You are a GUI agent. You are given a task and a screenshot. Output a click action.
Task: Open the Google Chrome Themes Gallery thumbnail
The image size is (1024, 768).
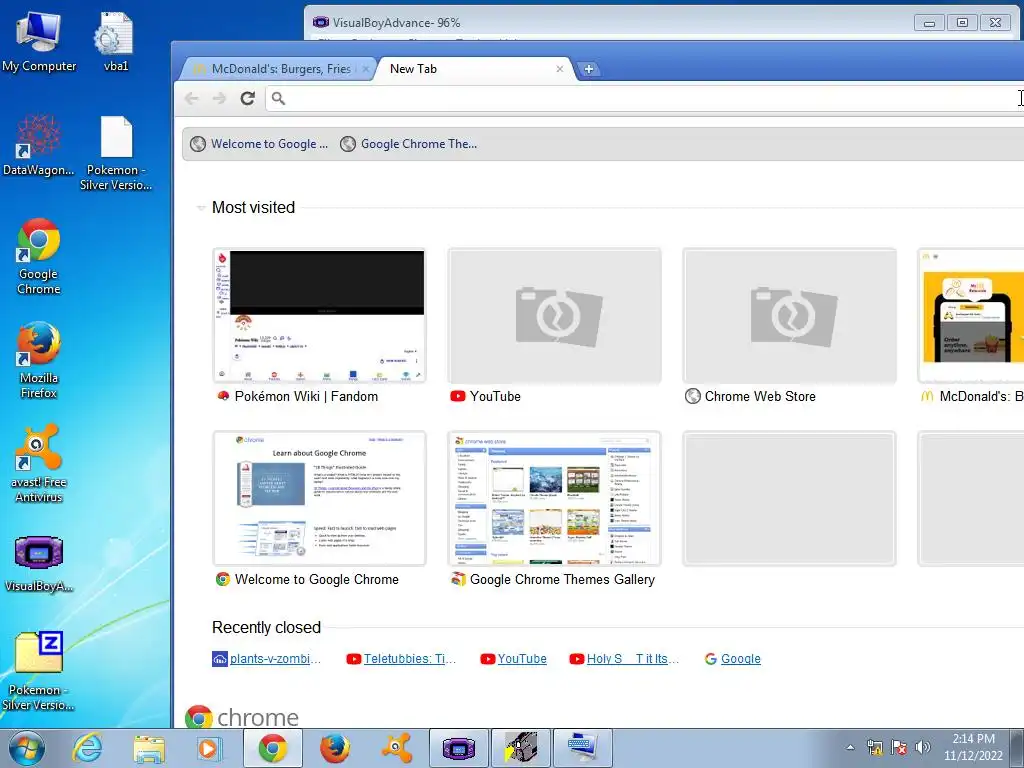(x=554, y=498)
